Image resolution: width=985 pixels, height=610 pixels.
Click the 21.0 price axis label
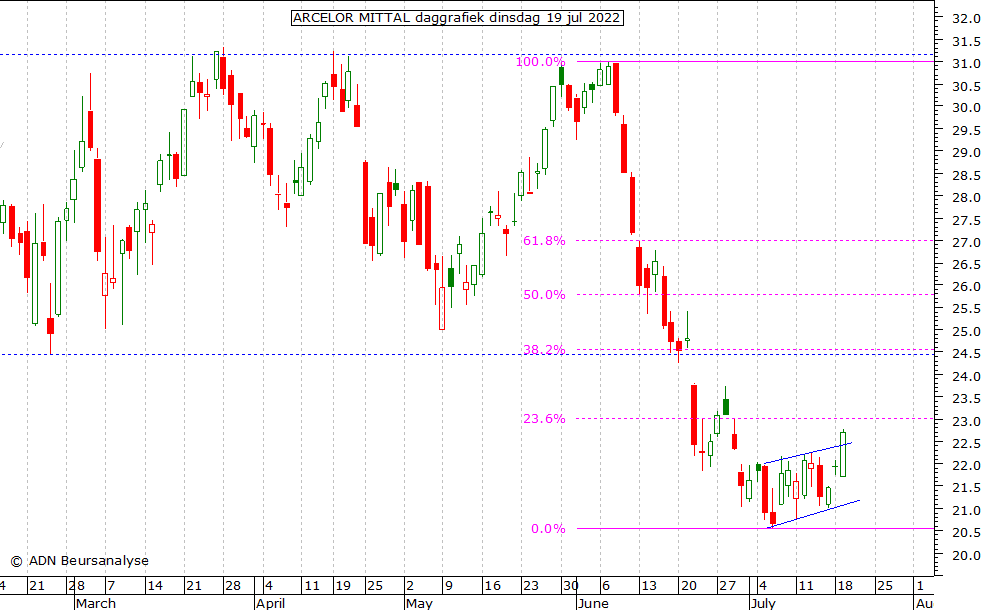tap(966, 510)
